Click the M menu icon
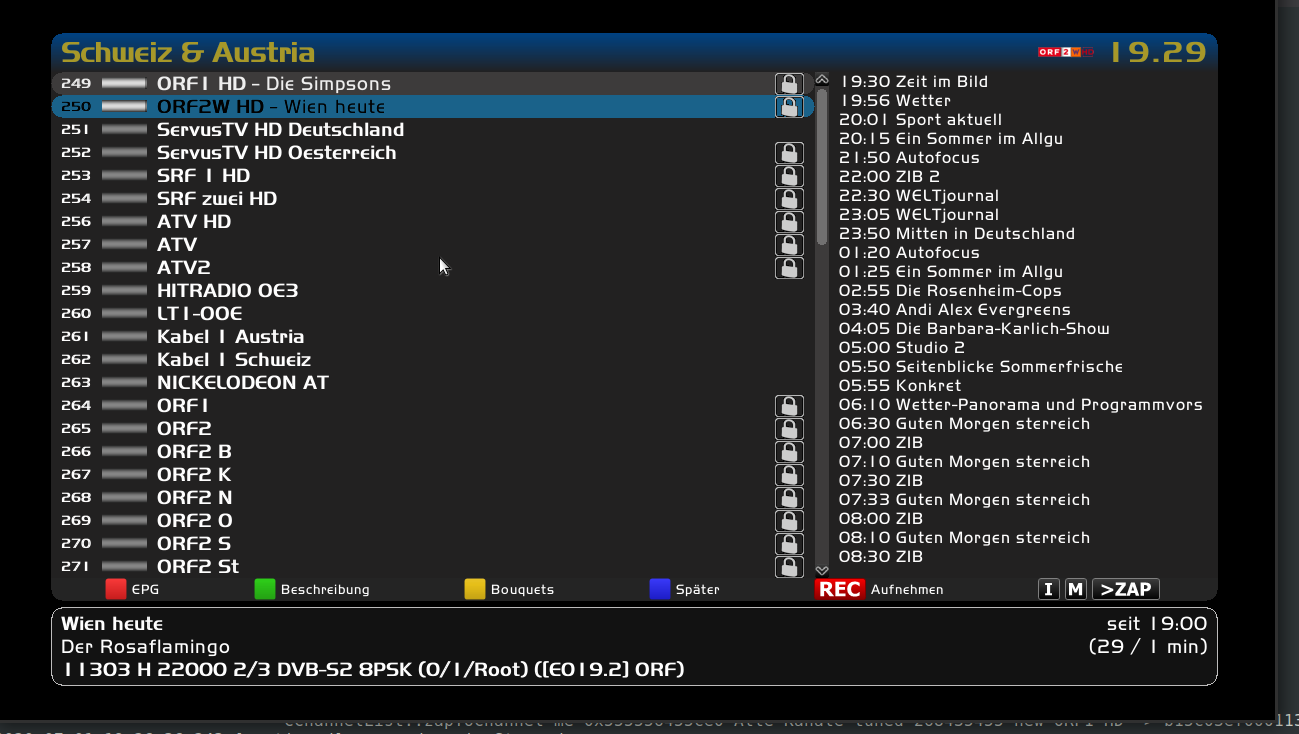This screenshot has width=1299, height=734. [1075, 589]
